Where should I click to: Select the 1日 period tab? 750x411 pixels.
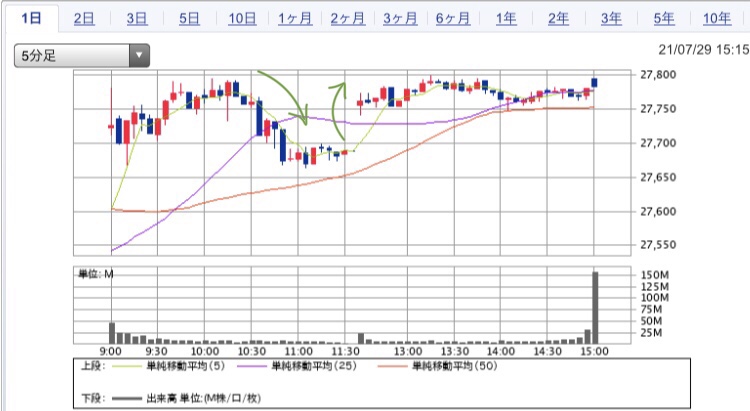coord(32,18)
